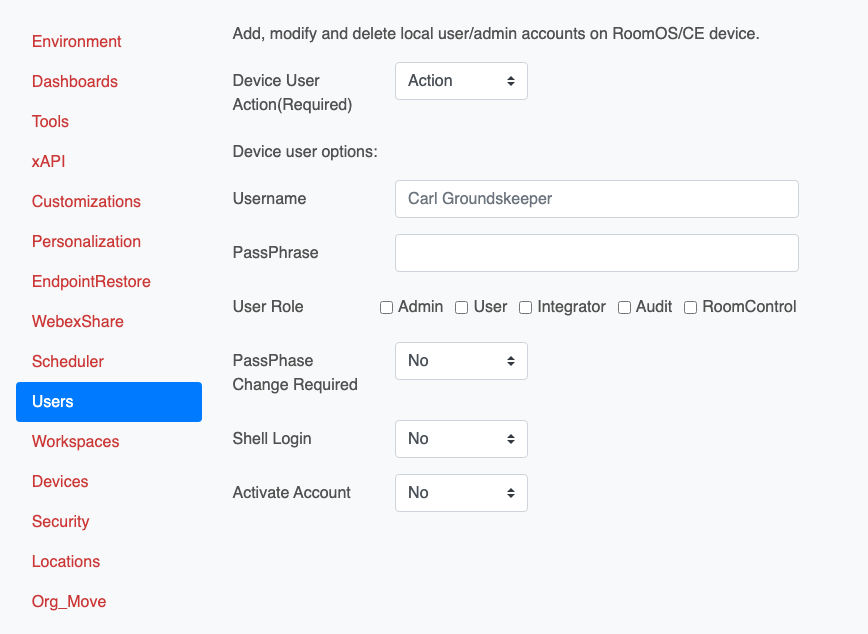Toggle the RoomControl role checkbox
Screen dimensions: 868x634
coord(690,308)
